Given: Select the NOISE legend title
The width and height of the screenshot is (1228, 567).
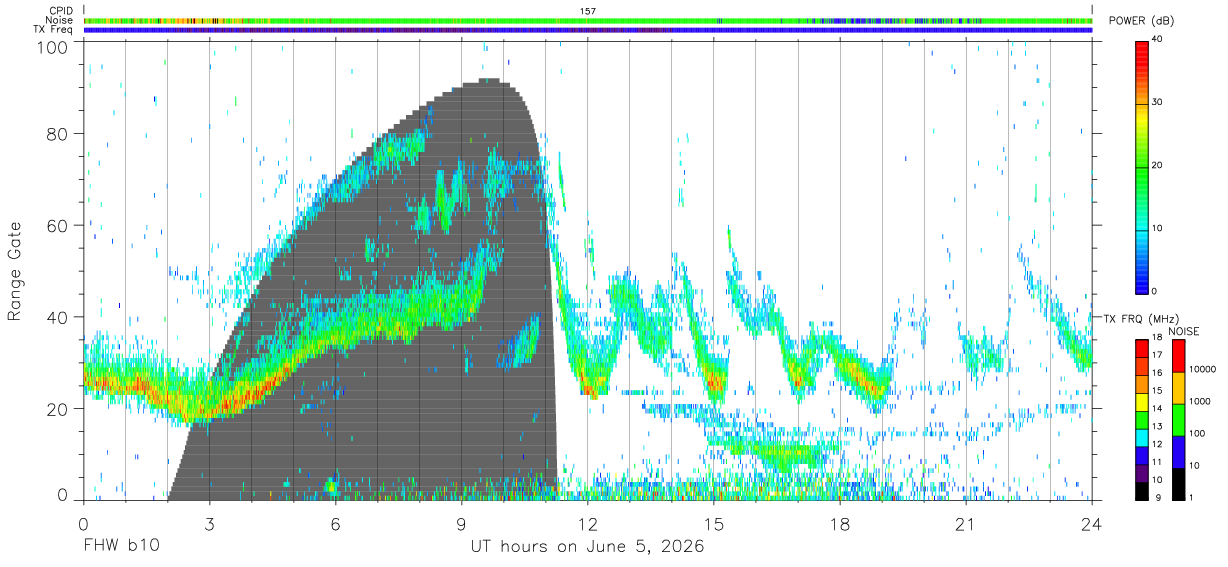Looking at the screenshot, I should (x=1184, y=330).
